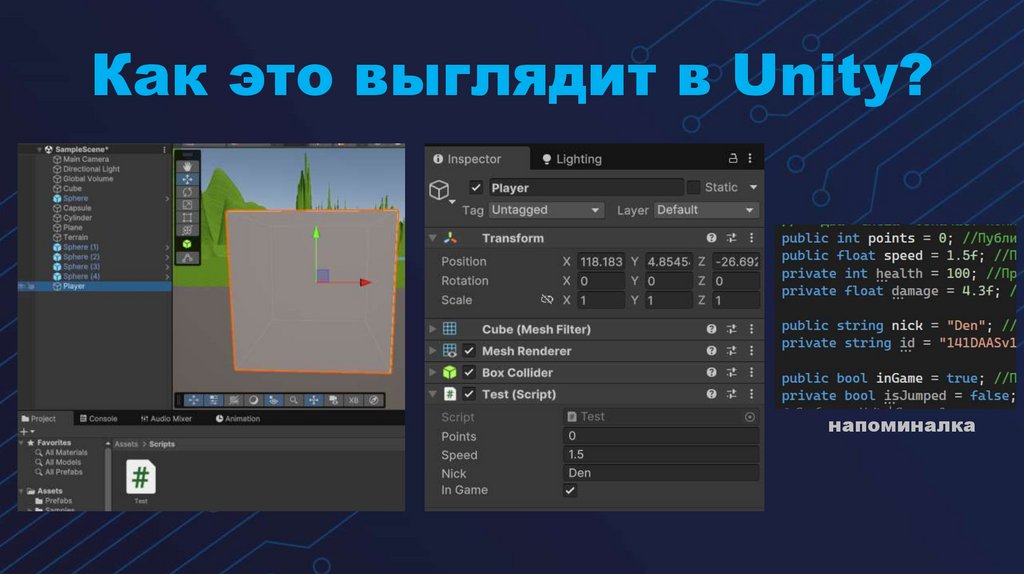Open the Prefabs folder under Assets
Viewport: 1024px width, 574px height.
point(58,501)
